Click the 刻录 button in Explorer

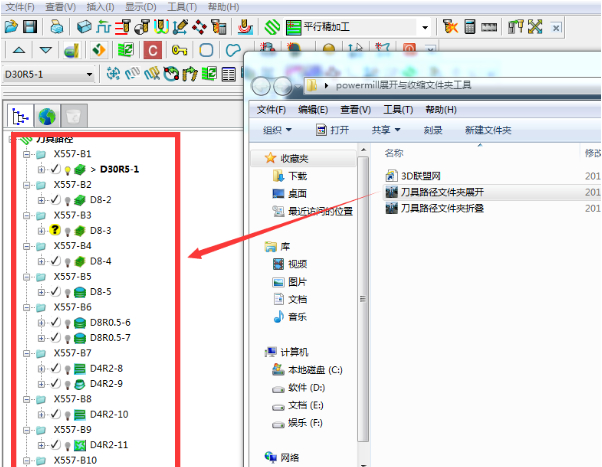coord(433,130)
